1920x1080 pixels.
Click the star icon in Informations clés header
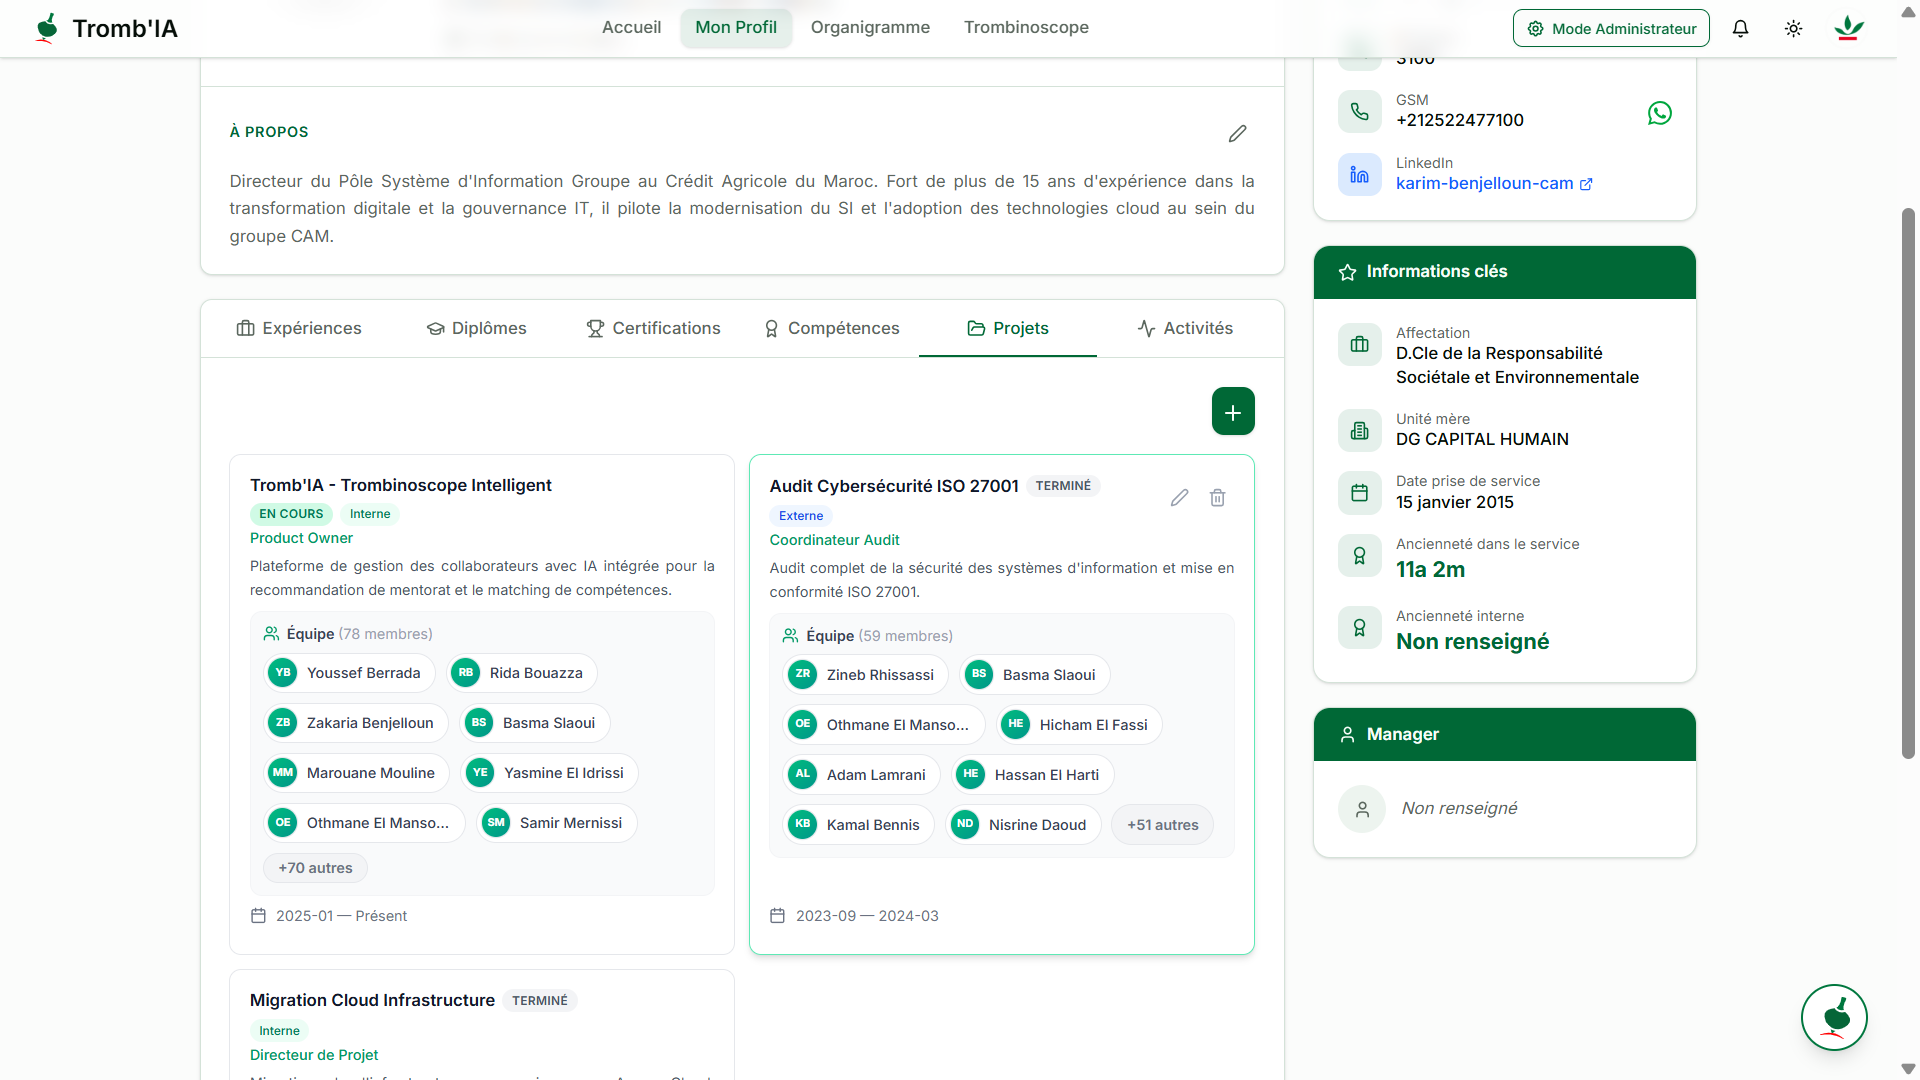(x=1347, y=272)
